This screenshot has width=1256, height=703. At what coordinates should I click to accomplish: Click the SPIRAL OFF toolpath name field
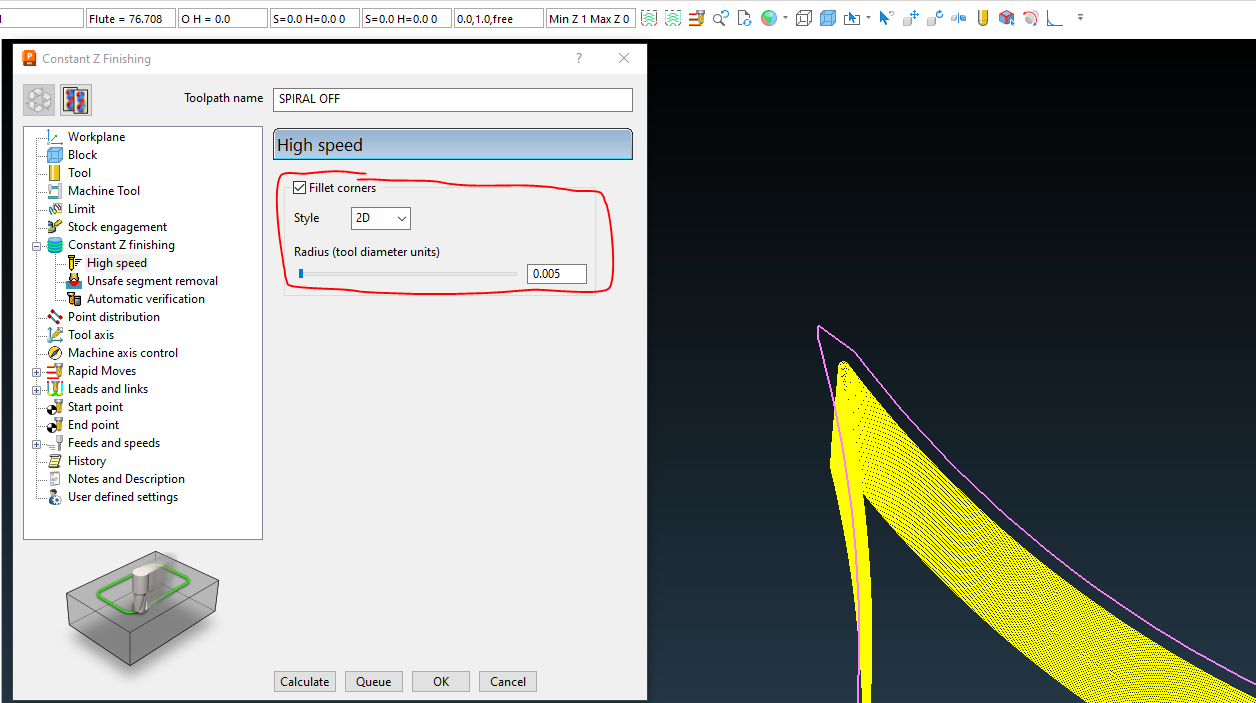pyautogui.click(x=452, y=99)
